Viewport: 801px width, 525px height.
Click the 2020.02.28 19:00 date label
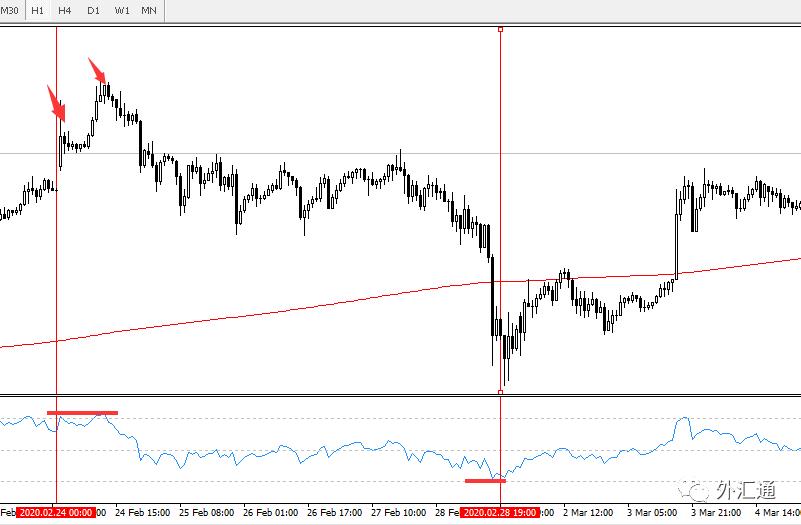click(x=500, y=512)
